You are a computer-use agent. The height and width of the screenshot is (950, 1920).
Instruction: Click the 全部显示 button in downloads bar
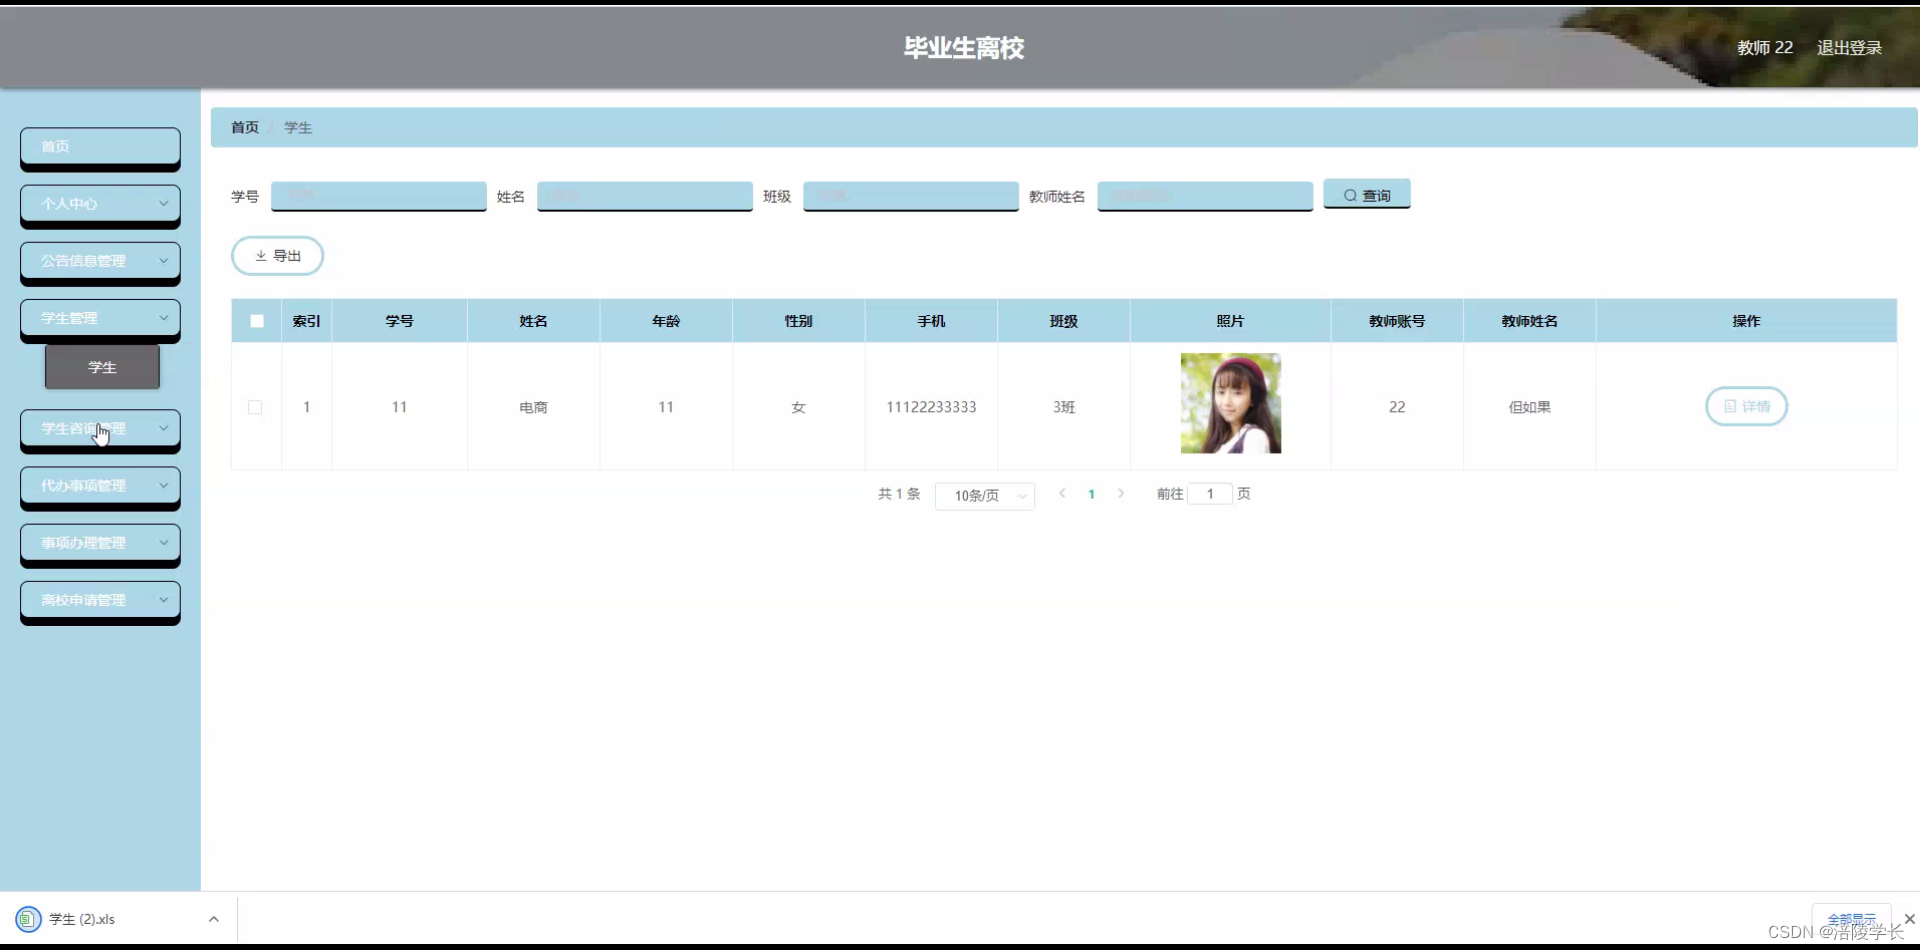(x=1851, y=917)
